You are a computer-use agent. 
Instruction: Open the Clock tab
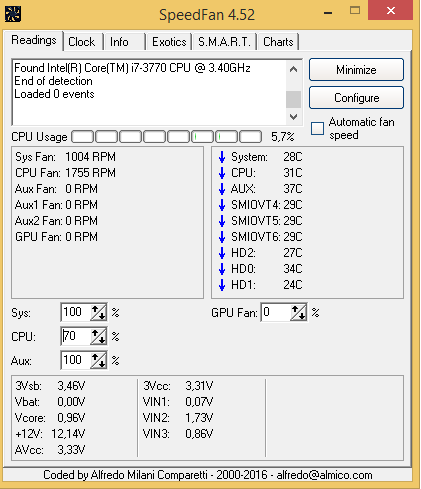point(82,42)
